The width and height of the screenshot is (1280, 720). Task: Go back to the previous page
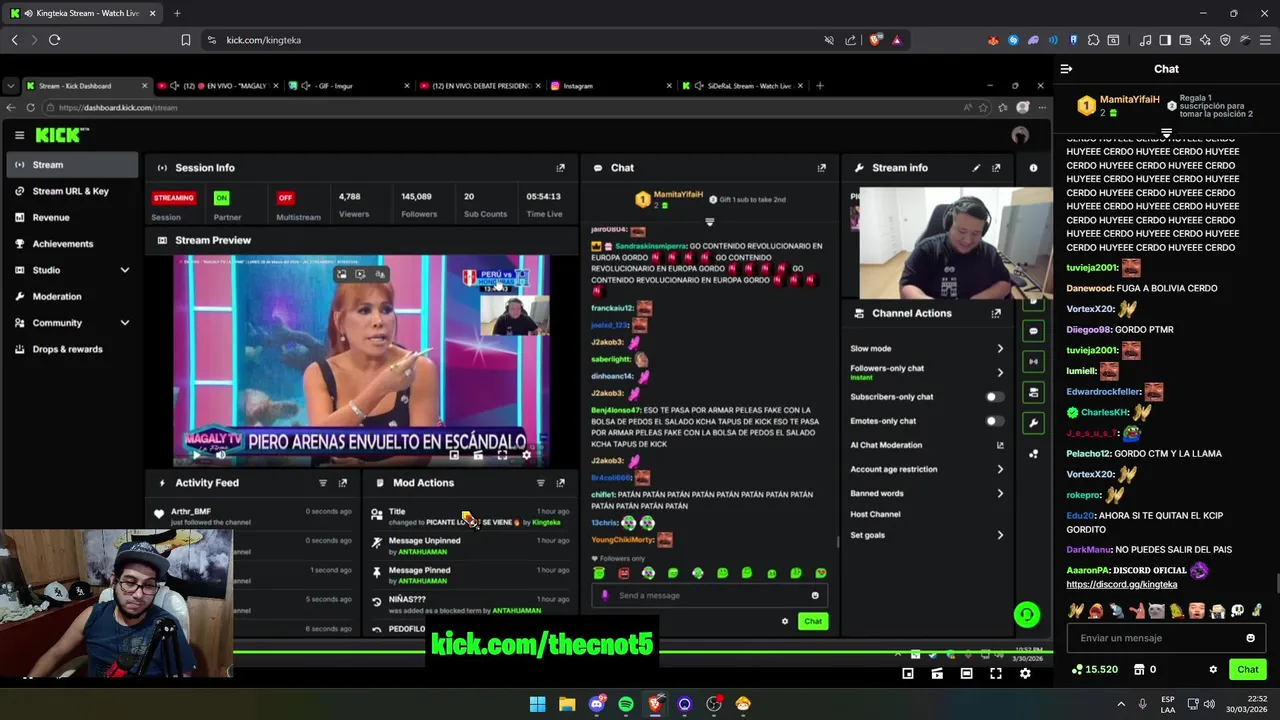click(x=14, y=40)
